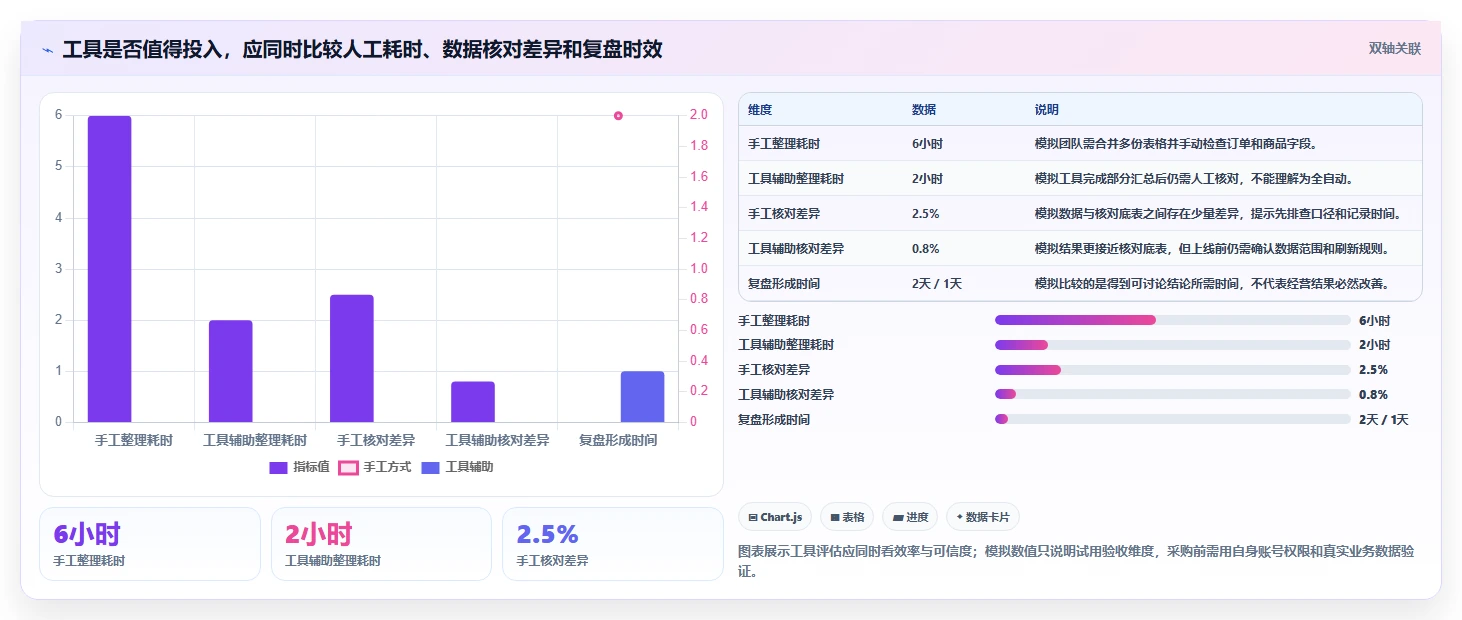Click the blue 复盘形成时间 bar in chart

[642, 397]
